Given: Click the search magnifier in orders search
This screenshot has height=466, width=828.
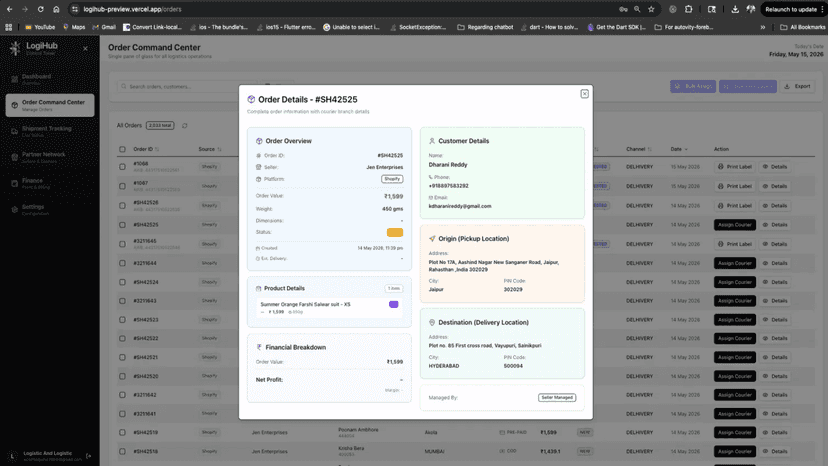Looking at the screenshot, I should (x=124, y=86).
